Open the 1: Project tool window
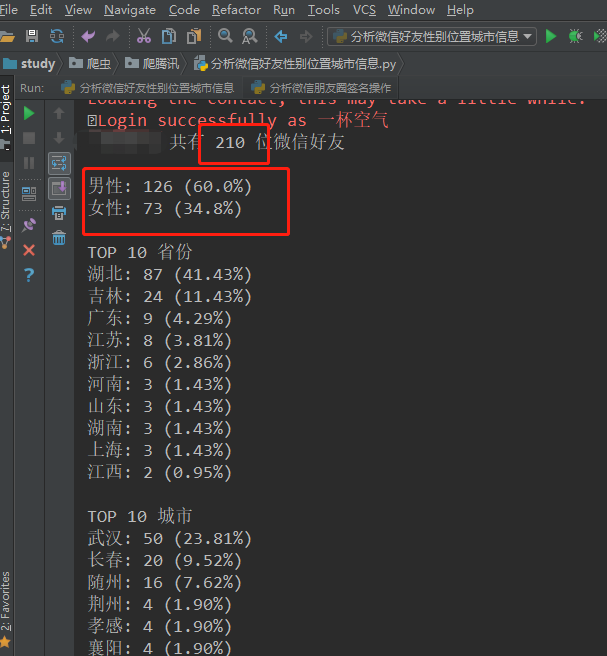The image size is (607, 656). point(6,110)
